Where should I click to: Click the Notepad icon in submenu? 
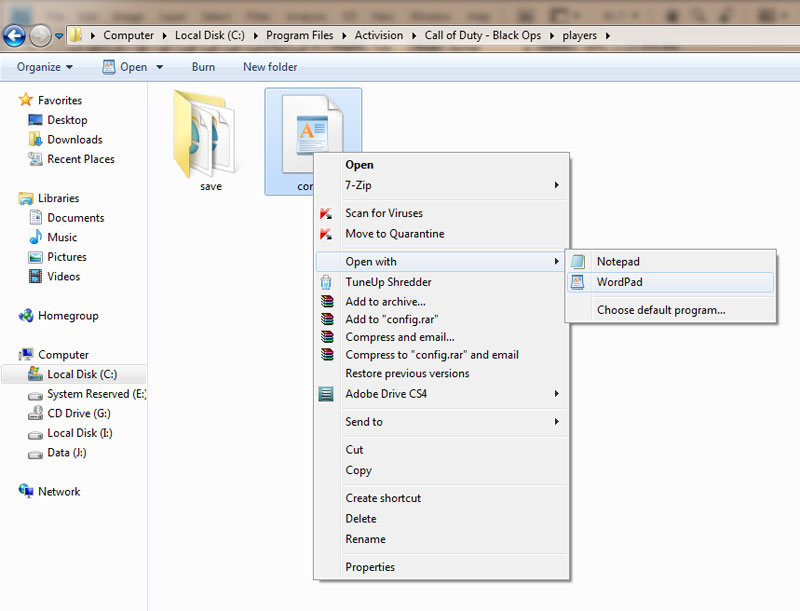click(578, 262)
